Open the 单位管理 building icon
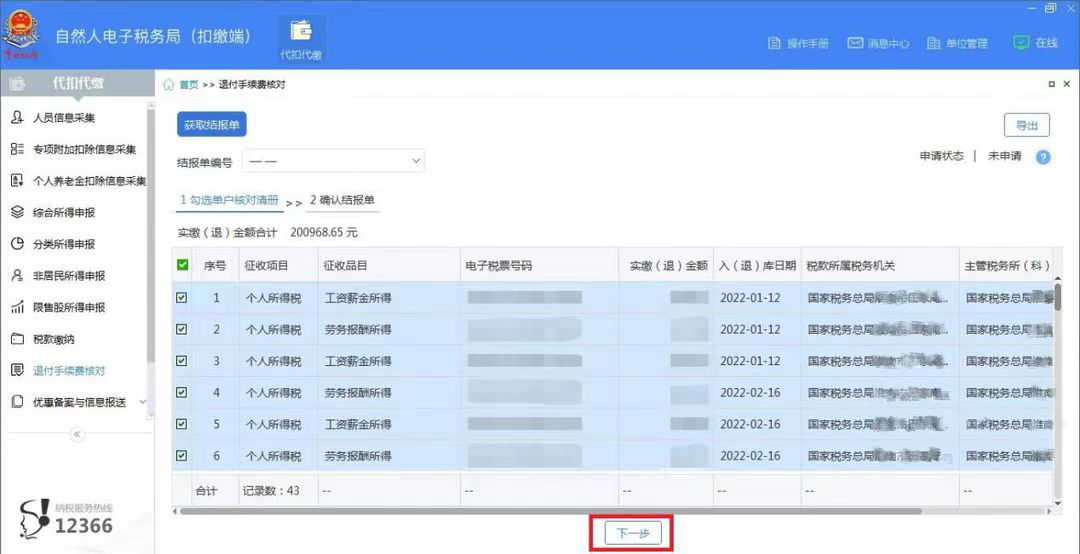The height and width of the screenshot is (554, 1080). click(x=933, y=43)
